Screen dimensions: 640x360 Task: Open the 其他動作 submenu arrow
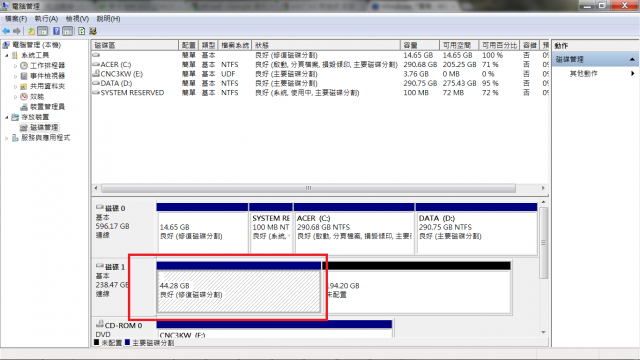[632, 73]
